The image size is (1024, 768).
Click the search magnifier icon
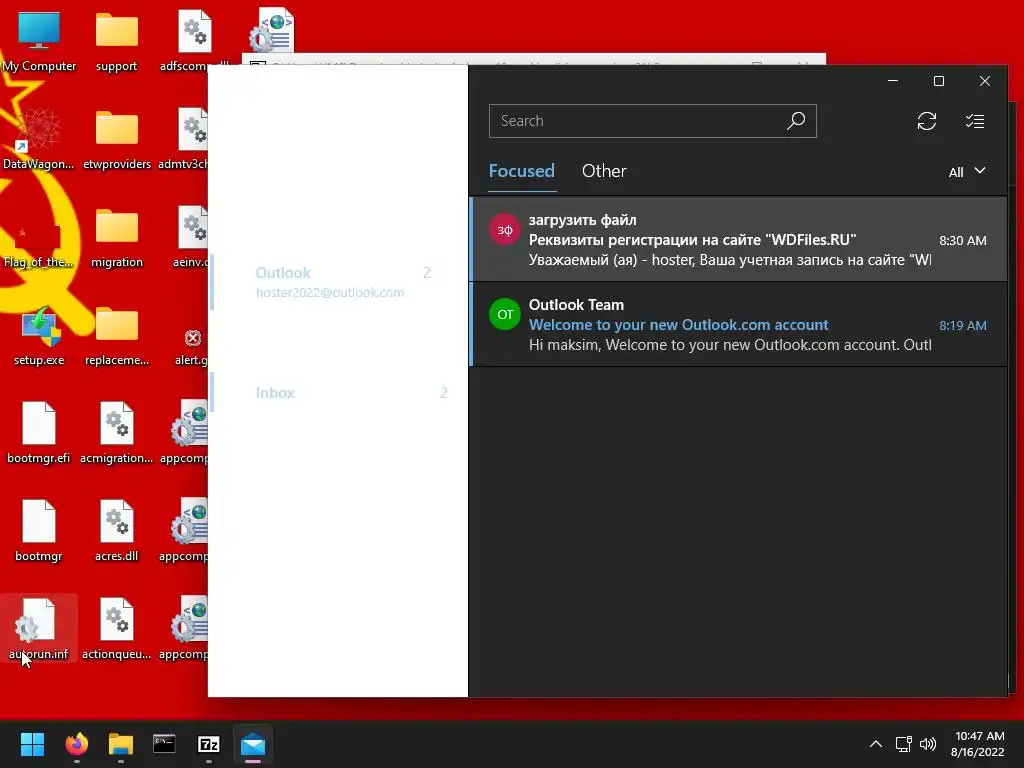pos(795,121)
